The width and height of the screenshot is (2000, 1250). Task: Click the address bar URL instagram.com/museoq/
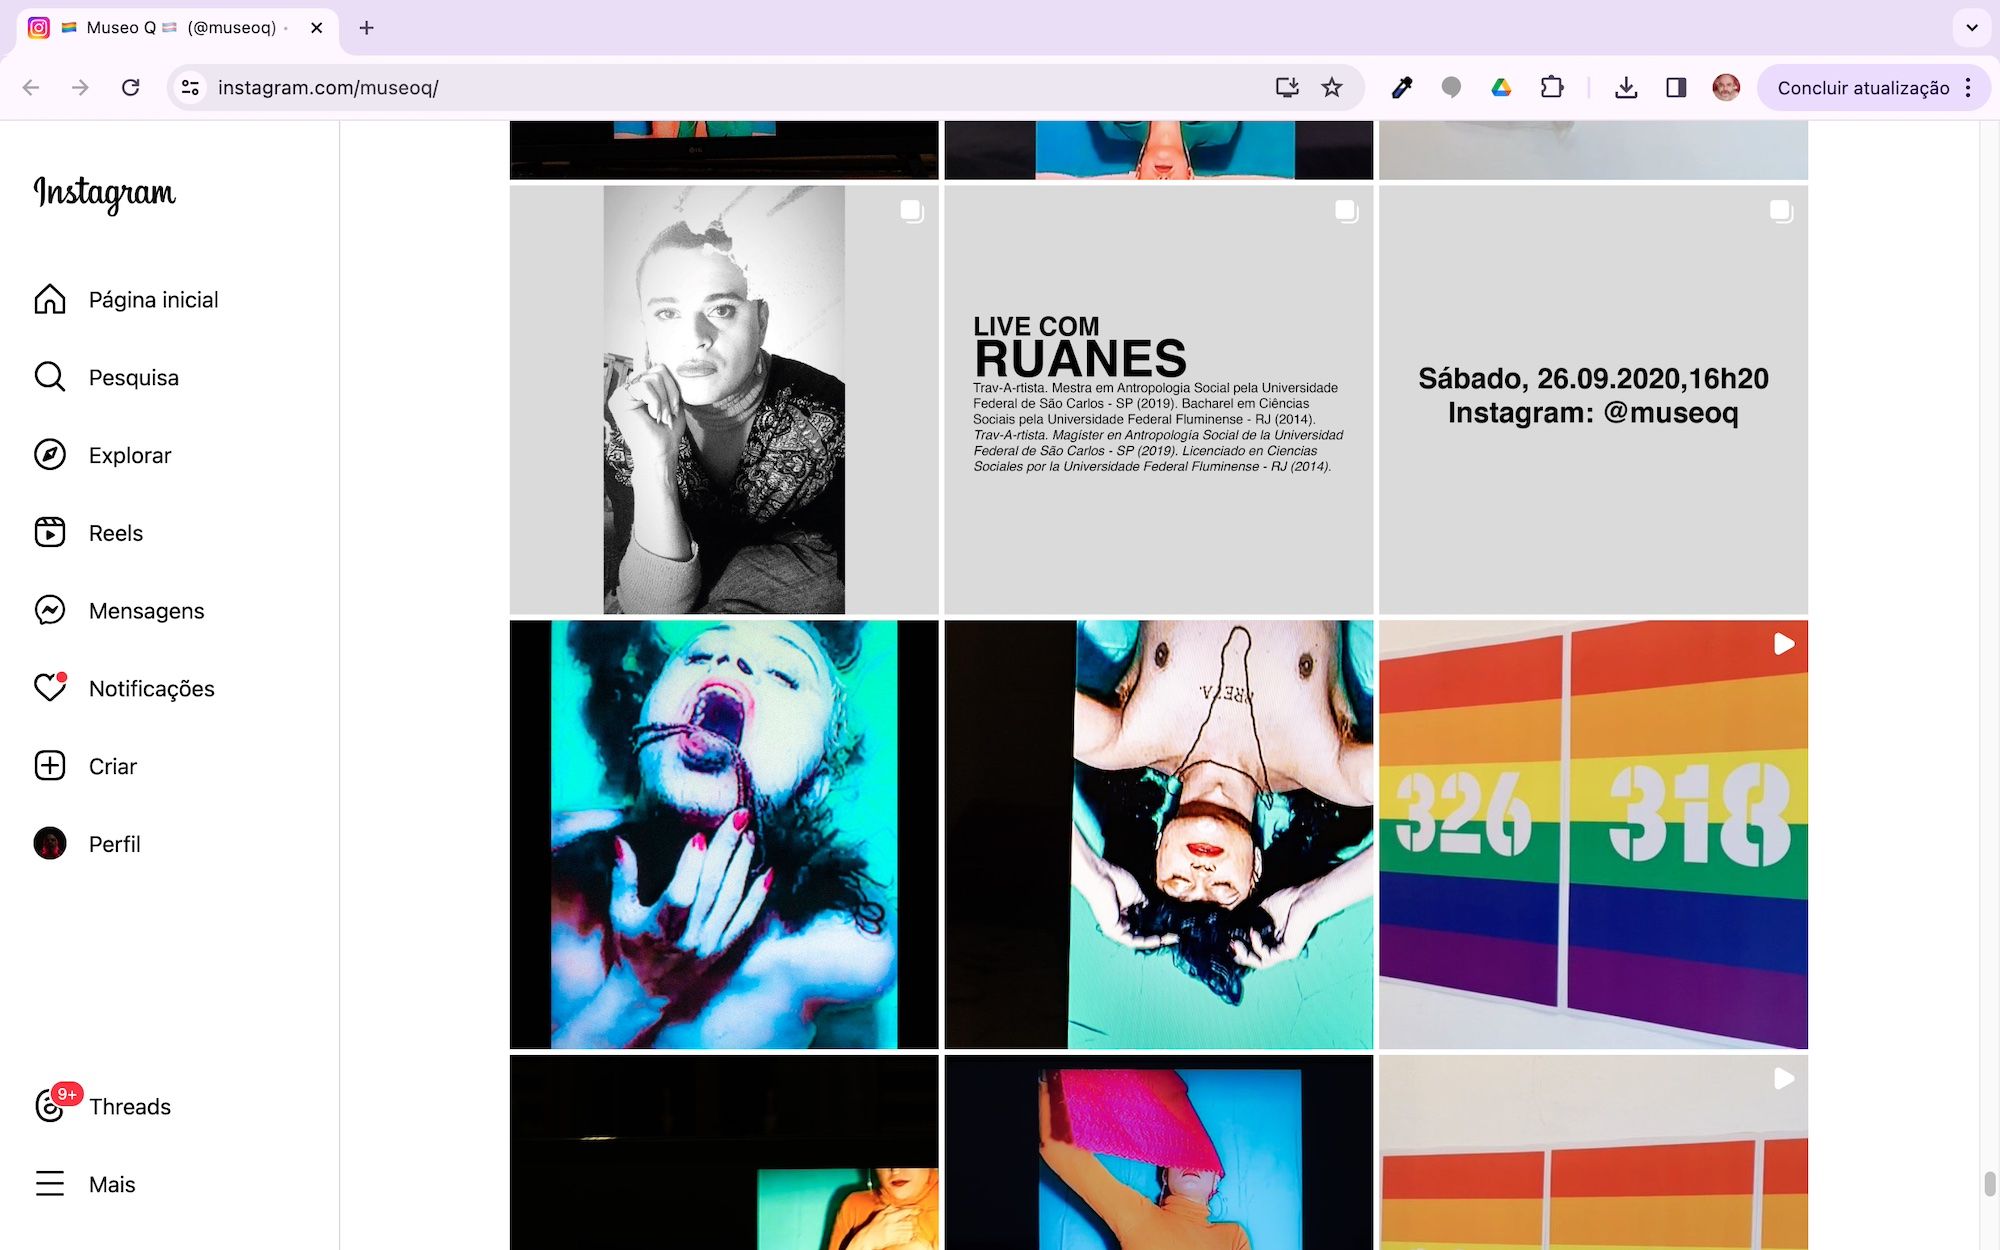328,88
